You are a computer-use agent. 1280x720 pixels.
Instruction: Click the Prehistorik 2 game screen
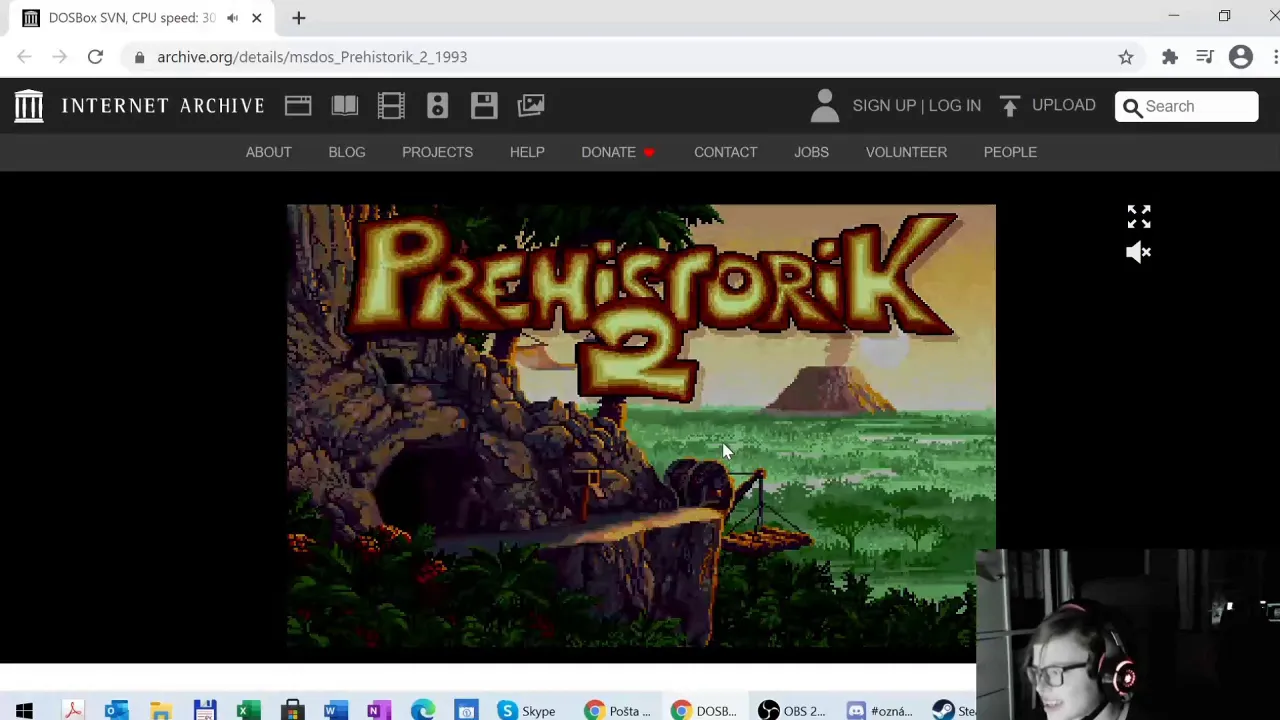641,425
